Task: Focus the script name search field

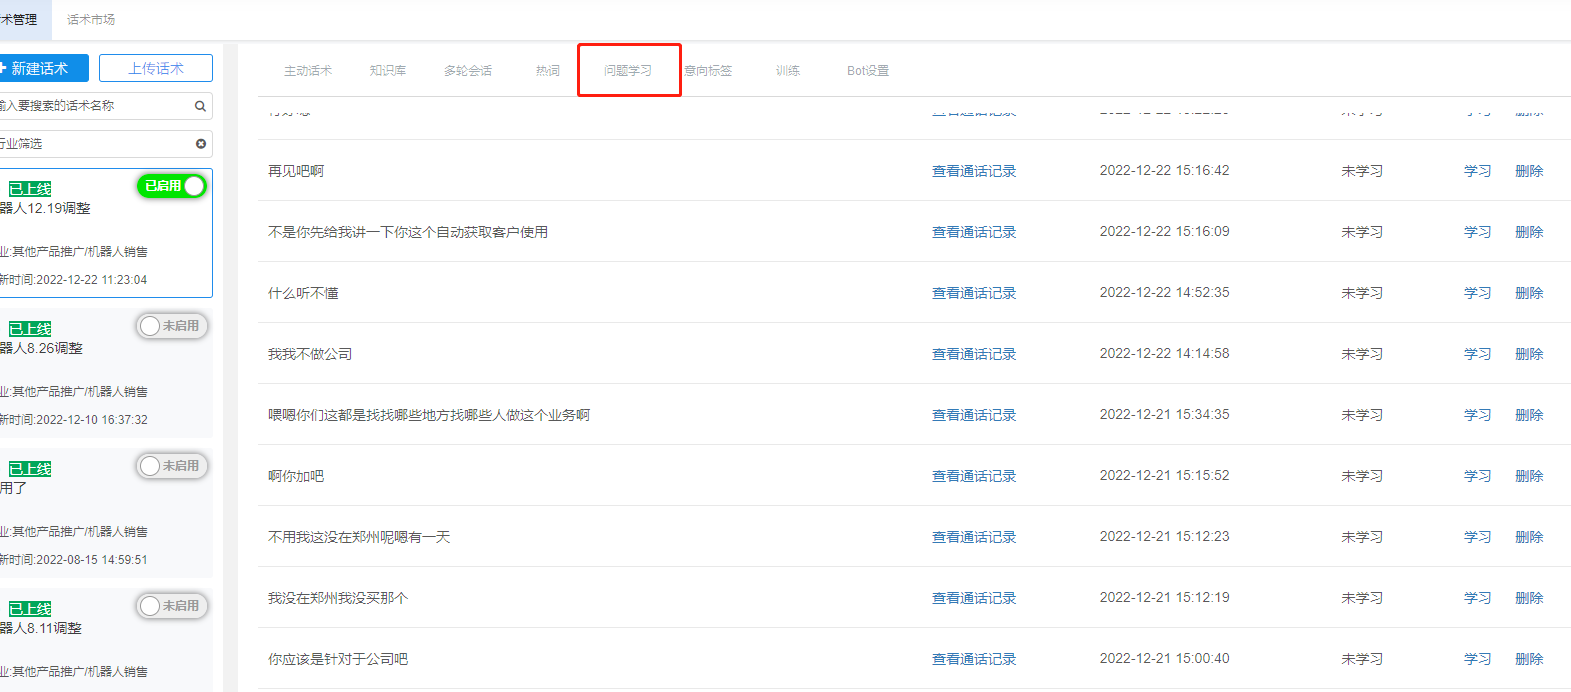Action: click(x=106, y=106)
